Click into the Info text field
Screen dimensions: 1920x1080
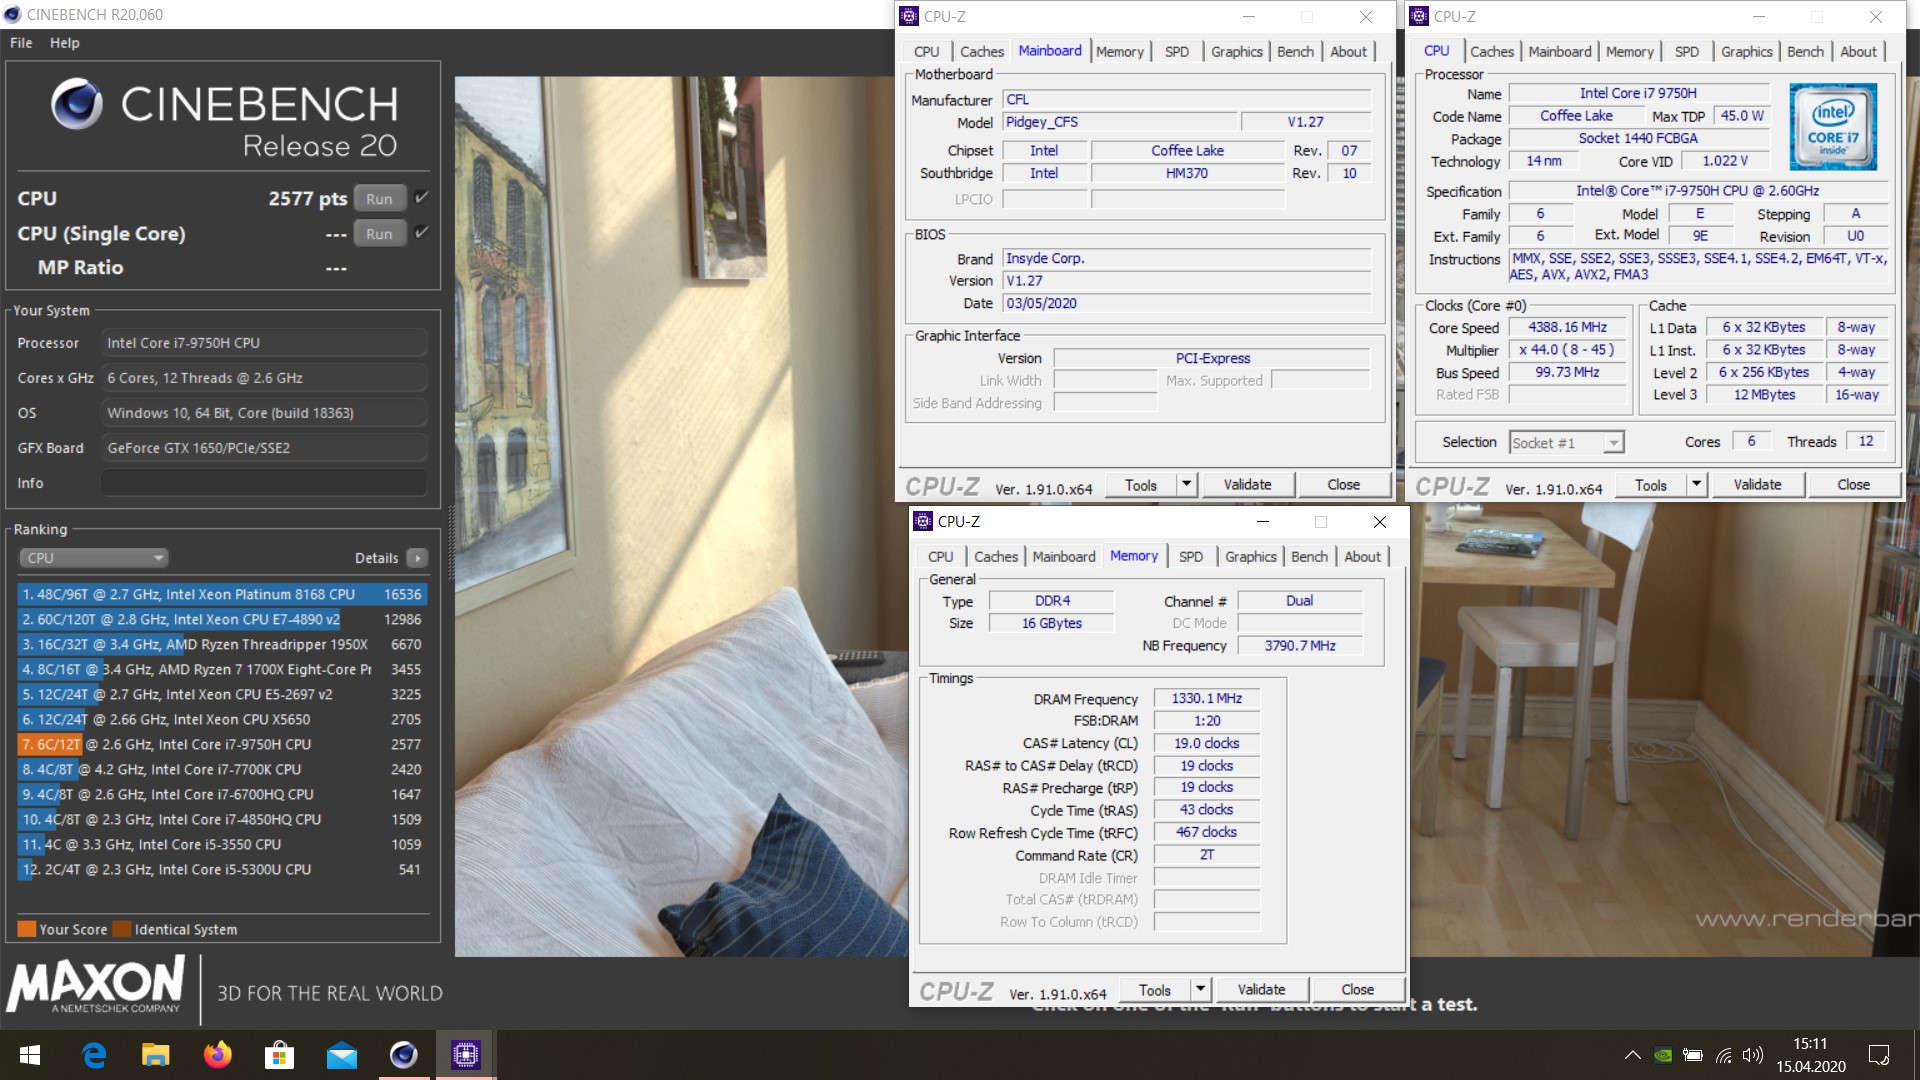[264, 483]
